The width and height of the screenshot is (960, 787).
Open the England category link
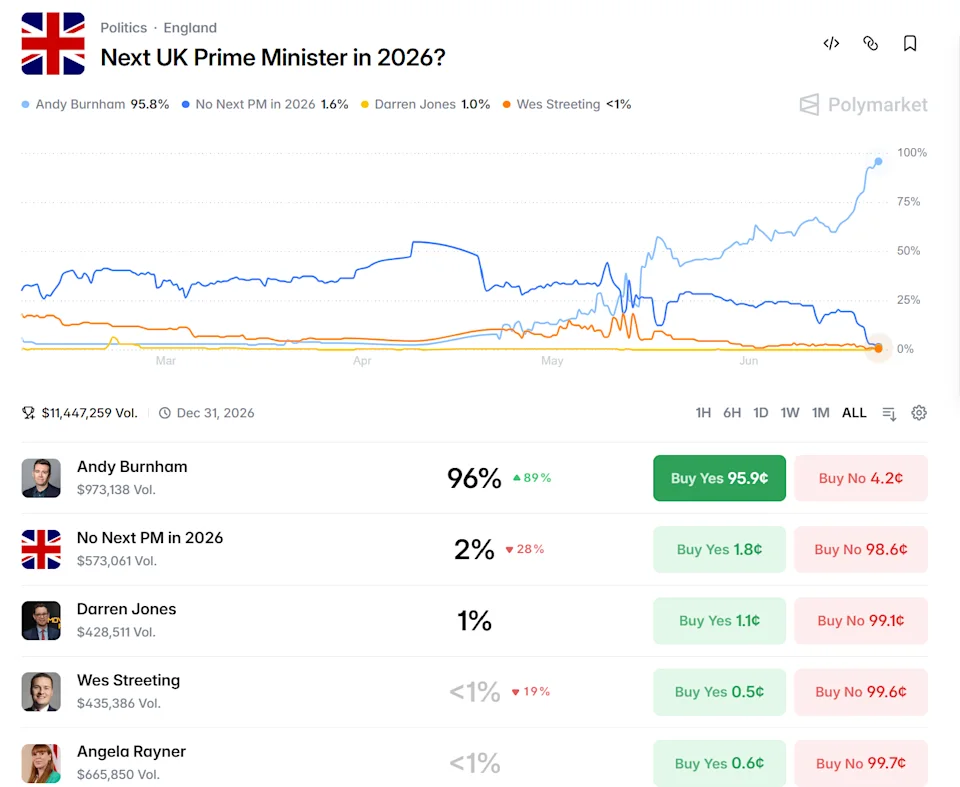[190, 28]
